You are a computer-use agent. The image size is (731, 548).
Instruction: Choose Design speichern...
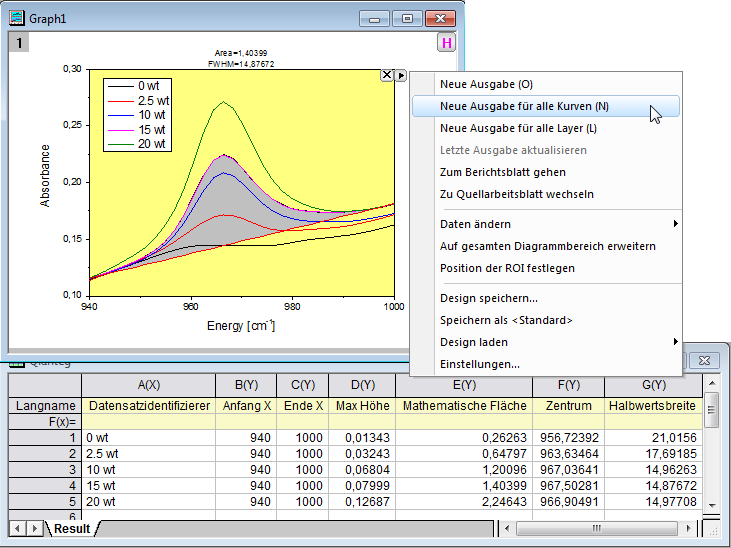pos(545,298)
